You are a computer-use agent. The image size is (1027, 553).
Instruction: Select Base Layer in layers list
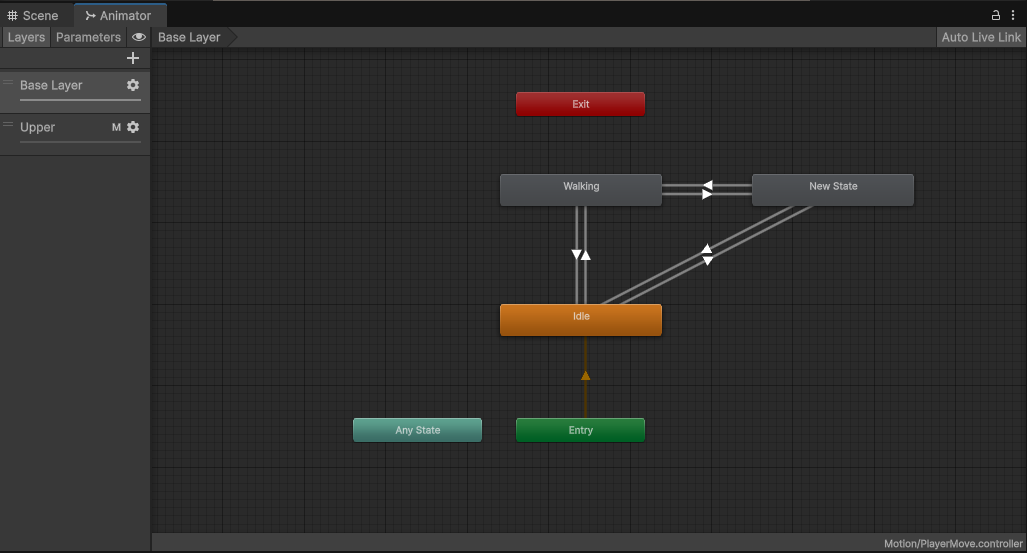pos(75,91)
